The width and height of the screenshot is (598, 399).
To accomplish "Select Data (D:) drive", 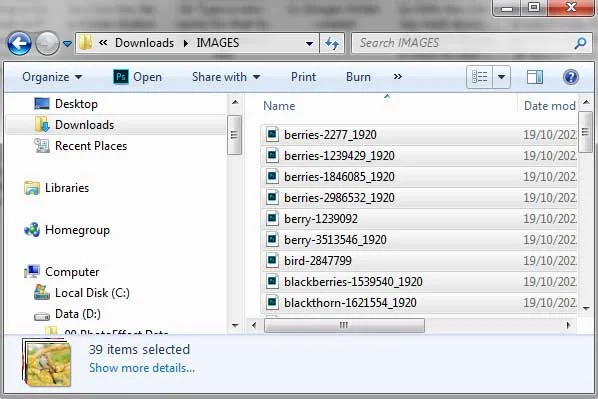I will pyautogui.click(x=78, y=314).
